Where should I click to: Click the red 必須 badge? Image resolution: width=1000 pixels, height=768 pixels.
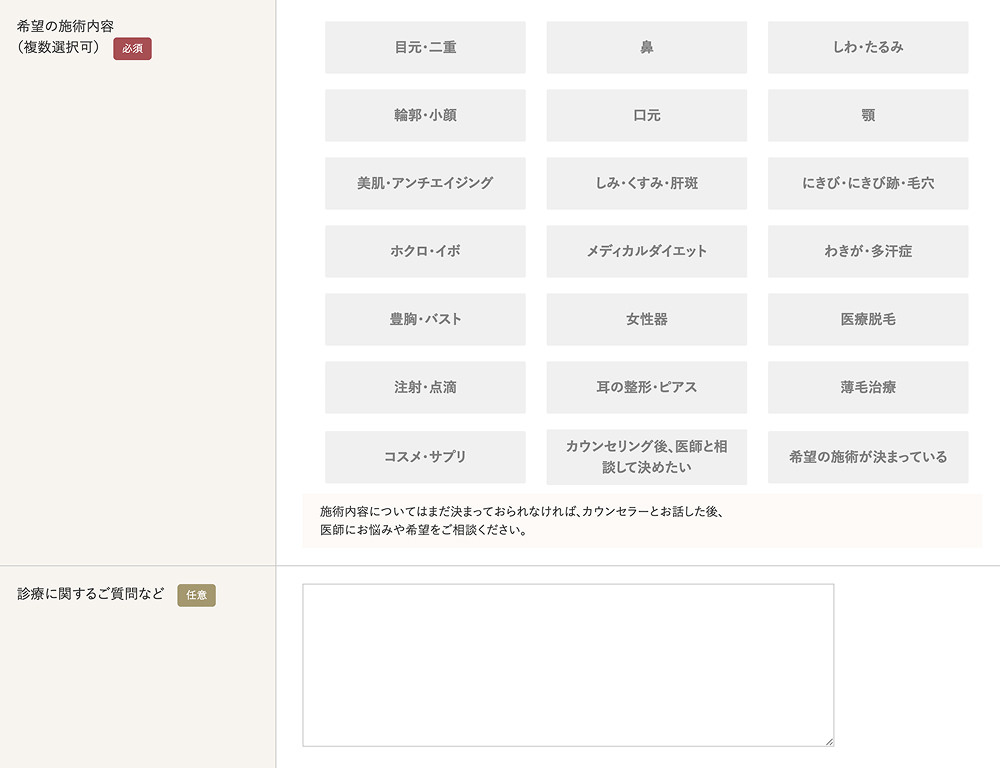tap(133, 48)
